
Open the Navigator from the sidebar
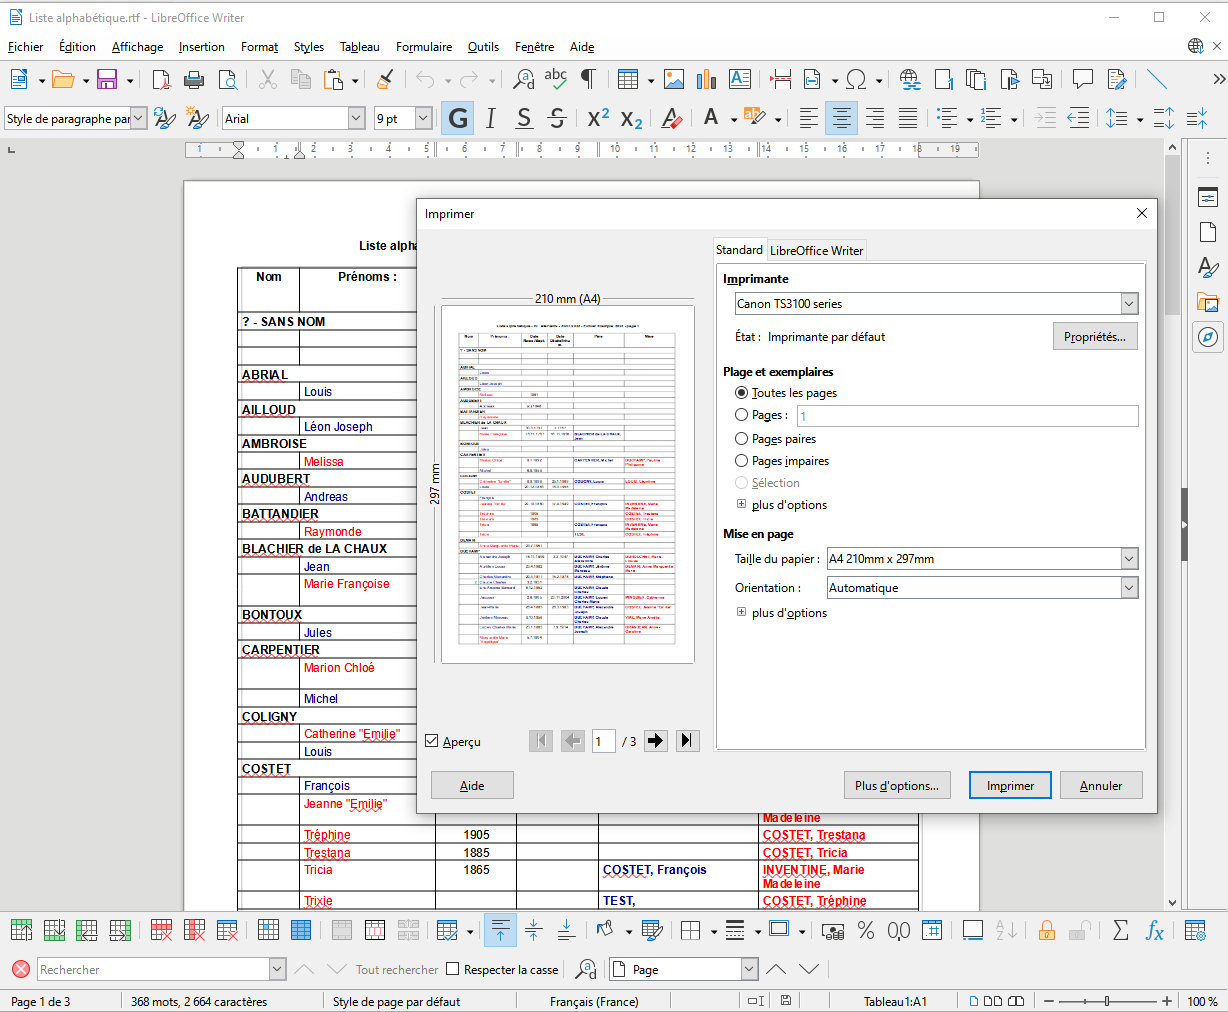tap(1208, 338)
